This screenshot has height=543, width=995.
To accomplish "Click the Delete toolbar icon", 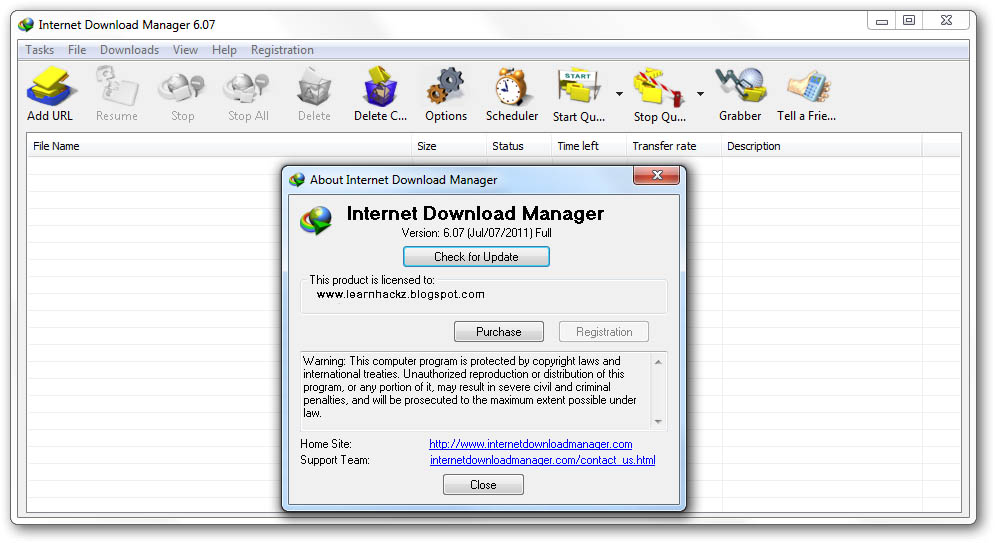I will (x=314, y=88).
